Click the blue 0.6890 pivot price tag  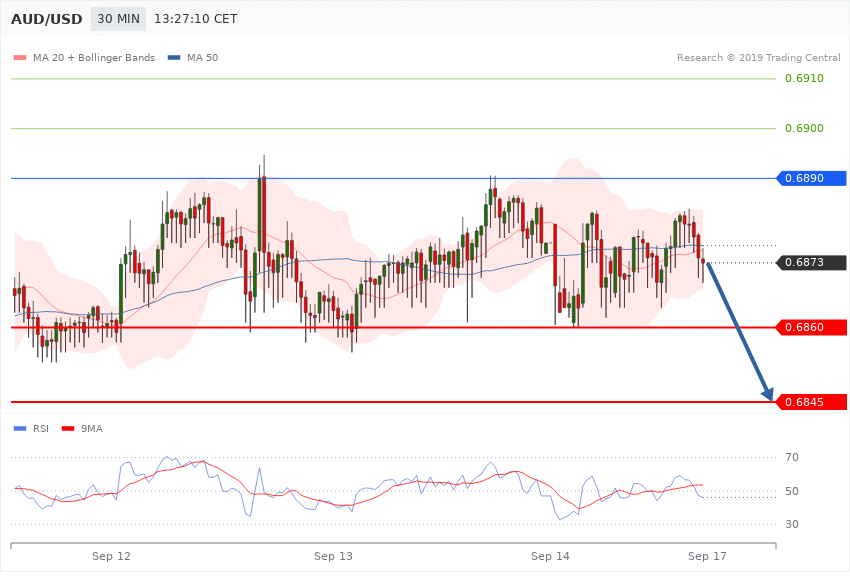point(812,178)
